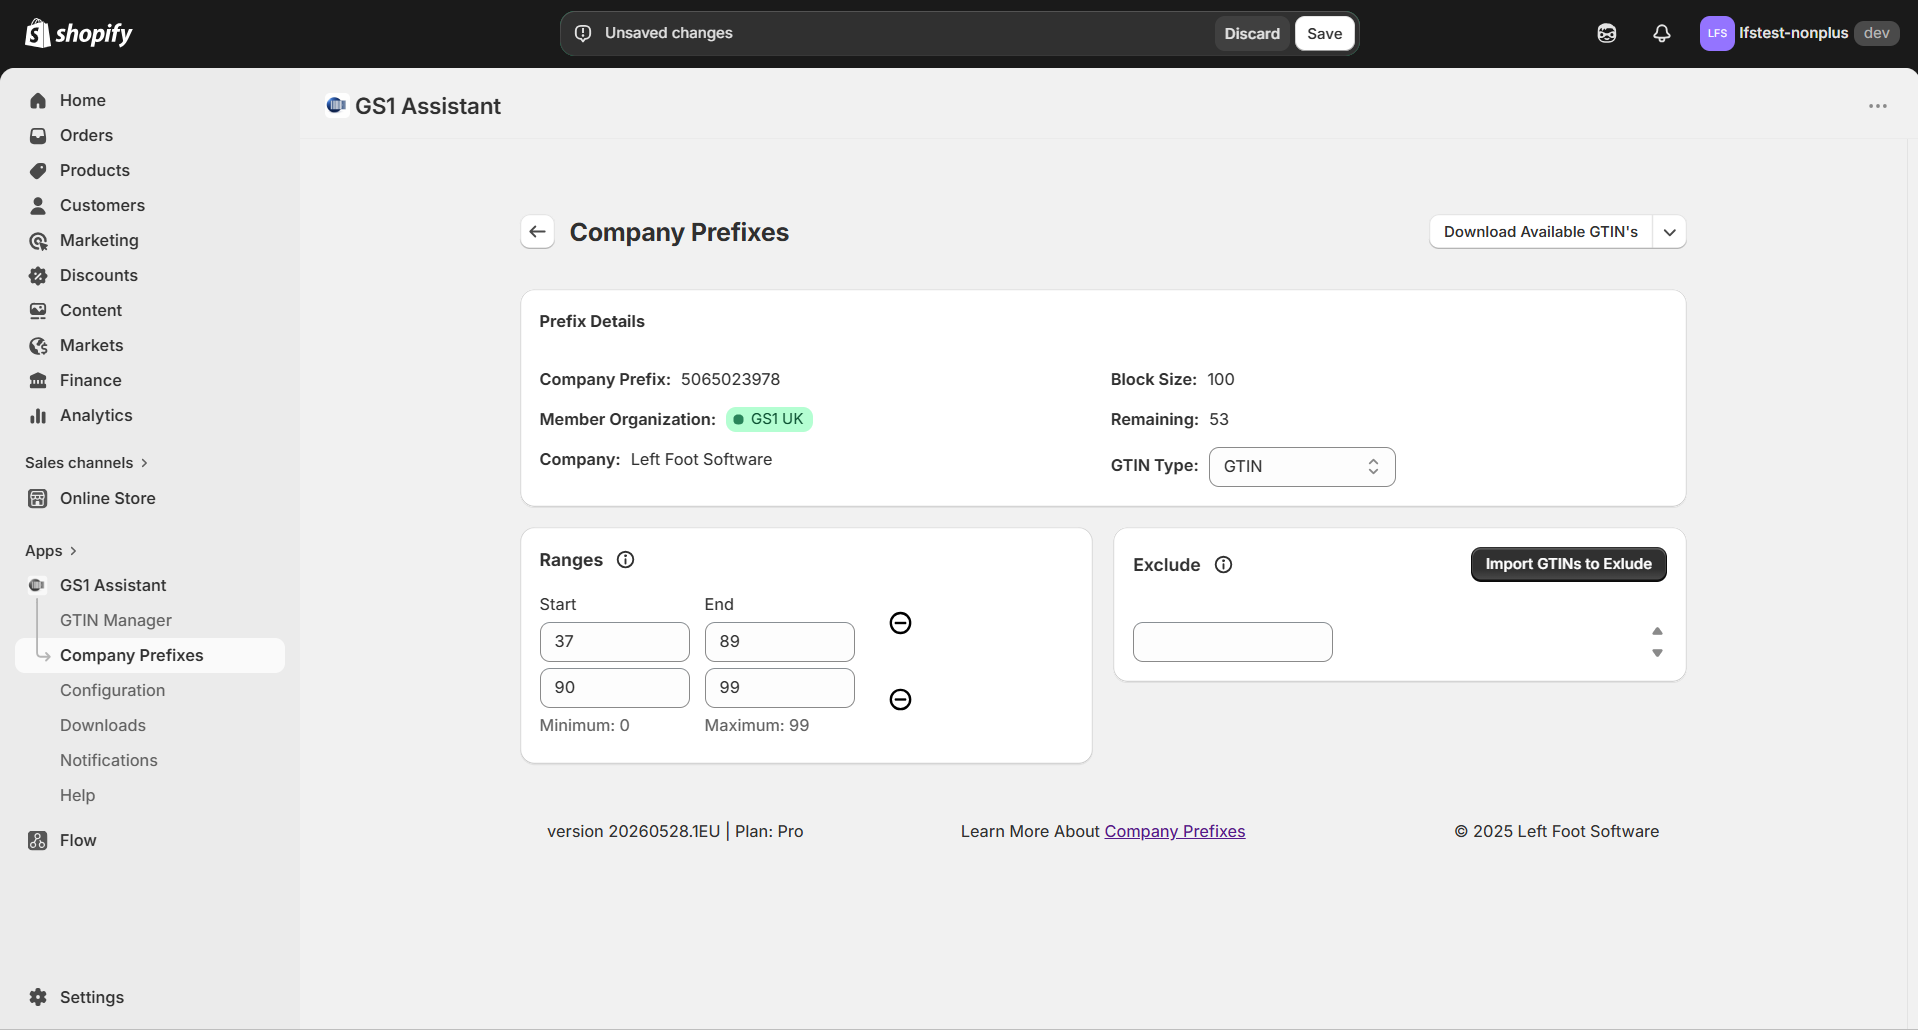Viewport: 1918px width, 1030px height.
Task: Click the company prefix value 5065023978
Action: pos(731,379)
